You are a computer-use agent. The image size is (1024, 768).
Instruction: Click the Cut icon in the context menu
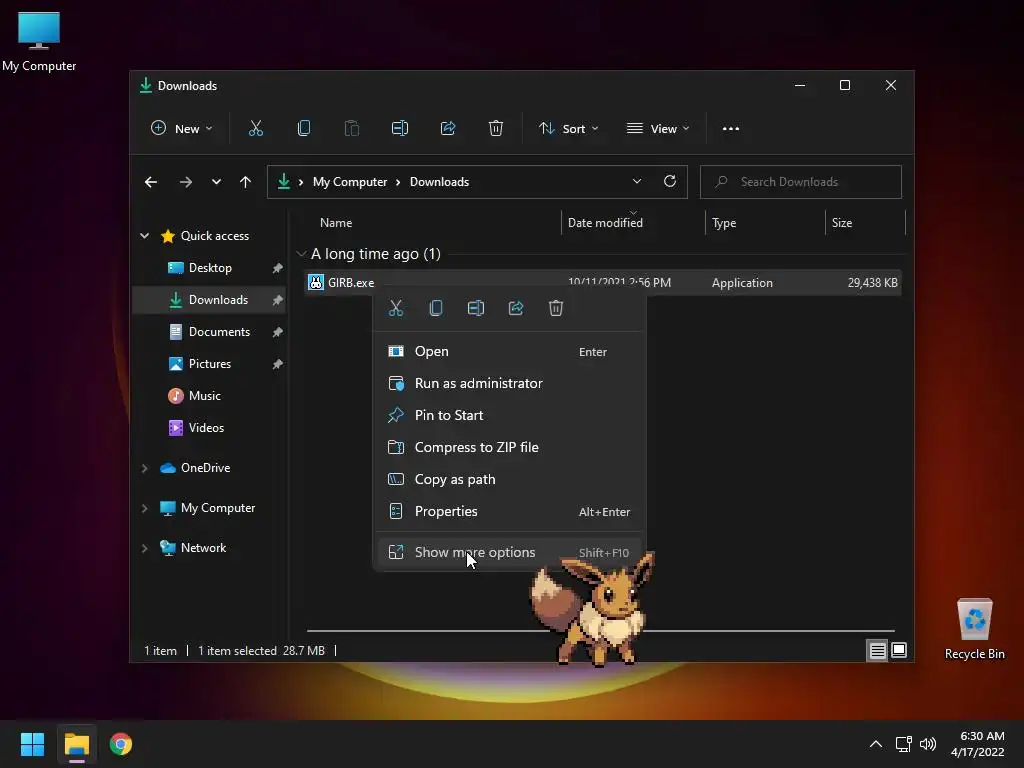(x=396, y=308)
